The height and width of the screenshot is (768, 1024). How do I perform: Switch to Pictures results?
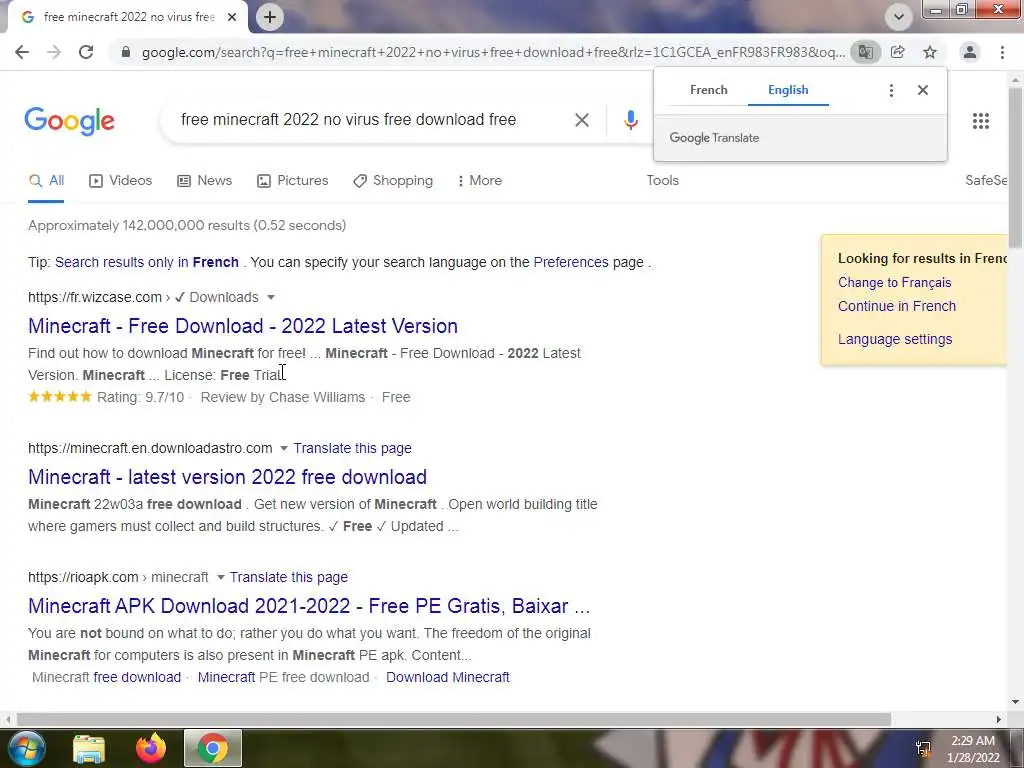pos(293,181)
